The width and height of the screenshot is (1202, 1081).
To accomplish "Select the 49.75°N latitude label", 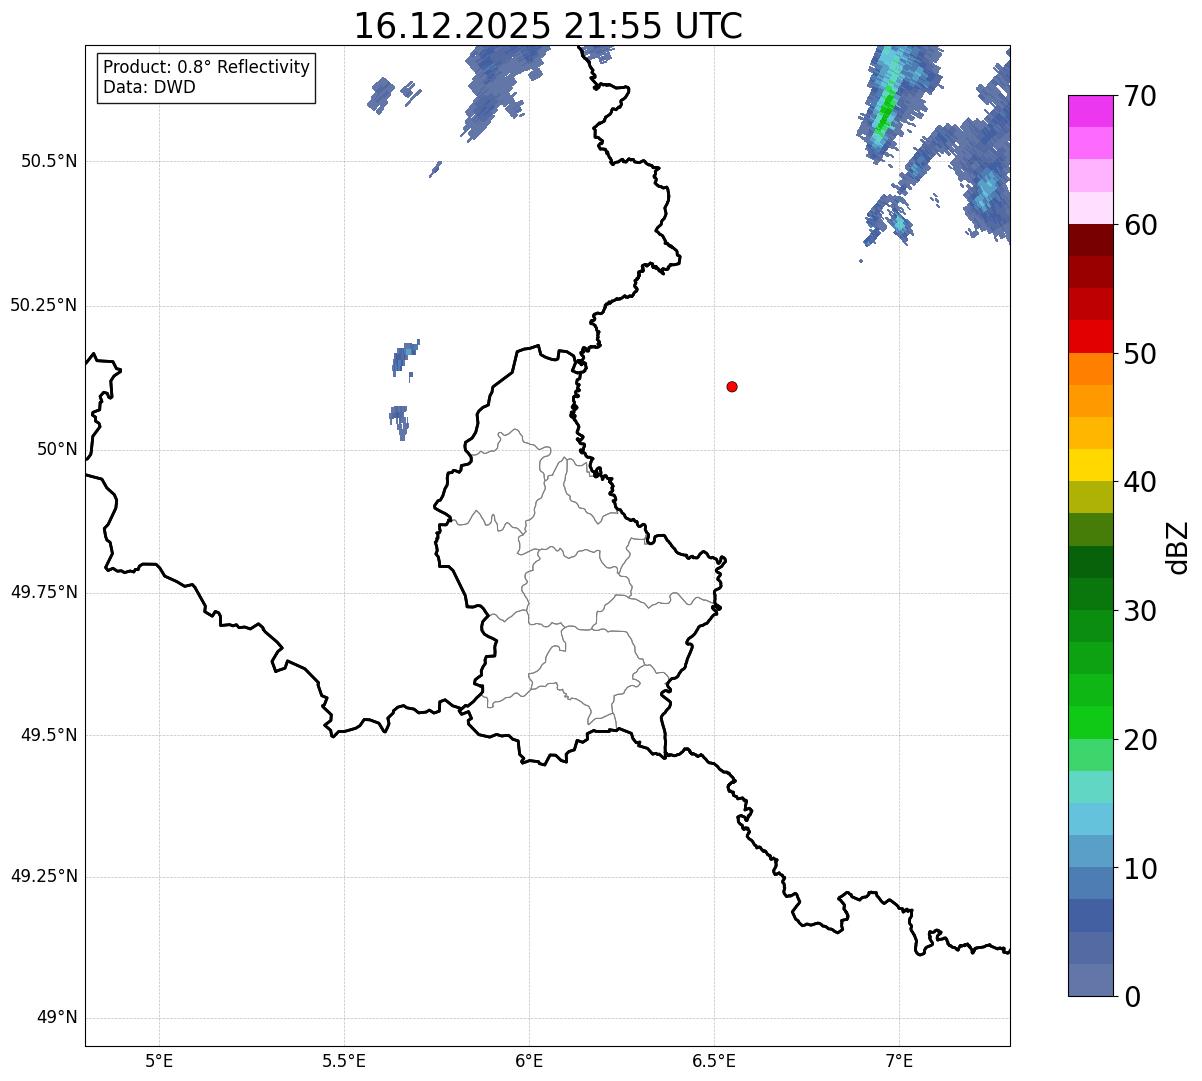I will (x=44, y=592).
